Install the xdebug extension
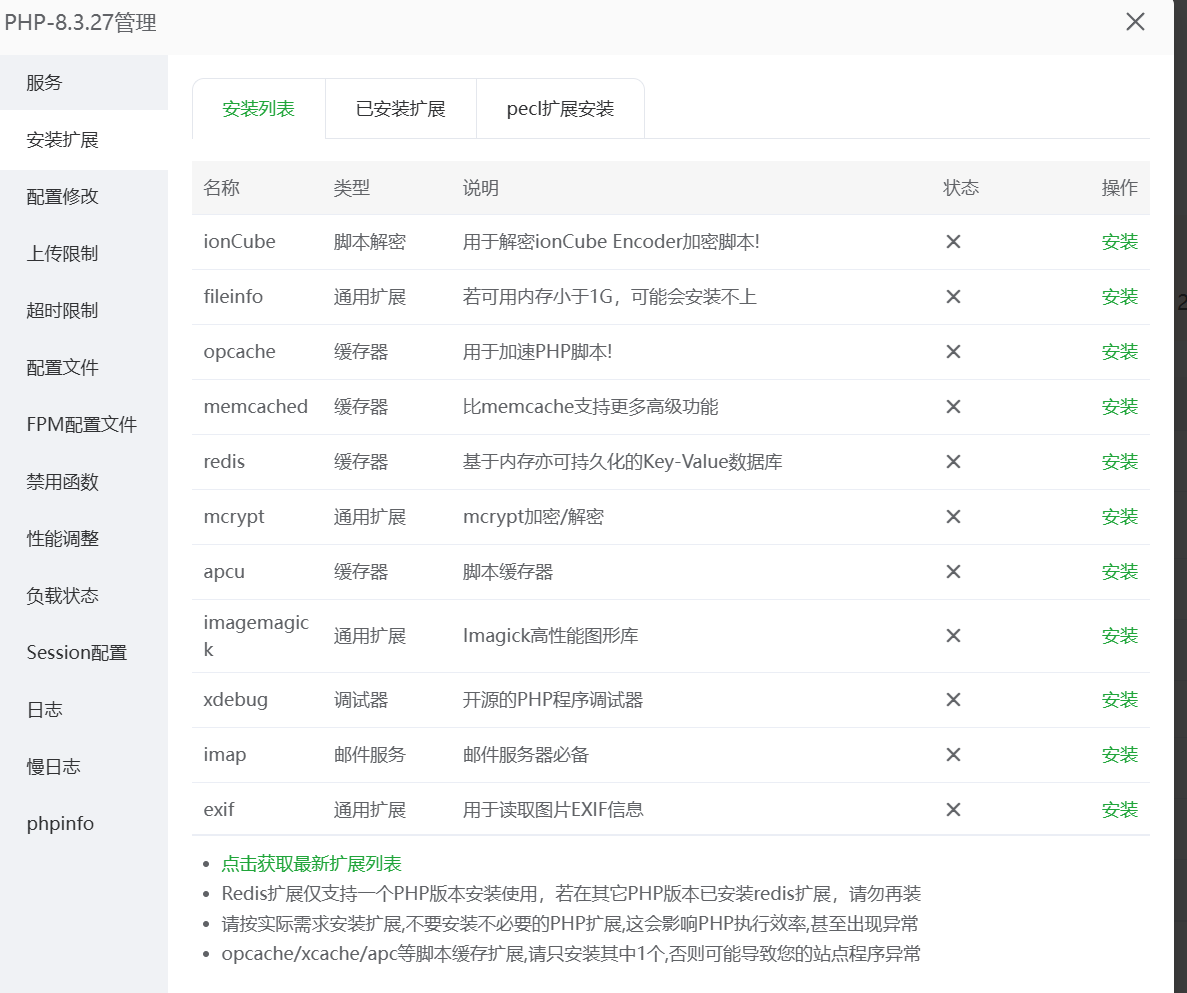1187x993 pixels. [1119, 700]
